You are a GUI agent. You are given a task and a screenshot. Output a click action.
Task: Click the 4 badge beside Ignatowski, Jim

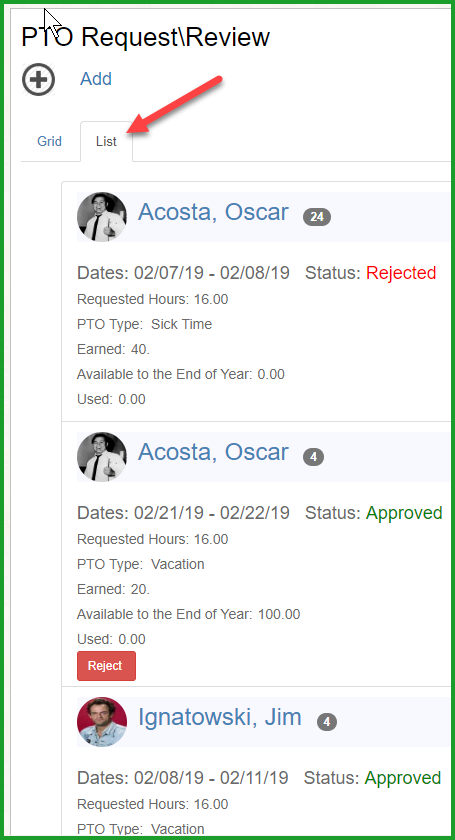coord(327,722)
